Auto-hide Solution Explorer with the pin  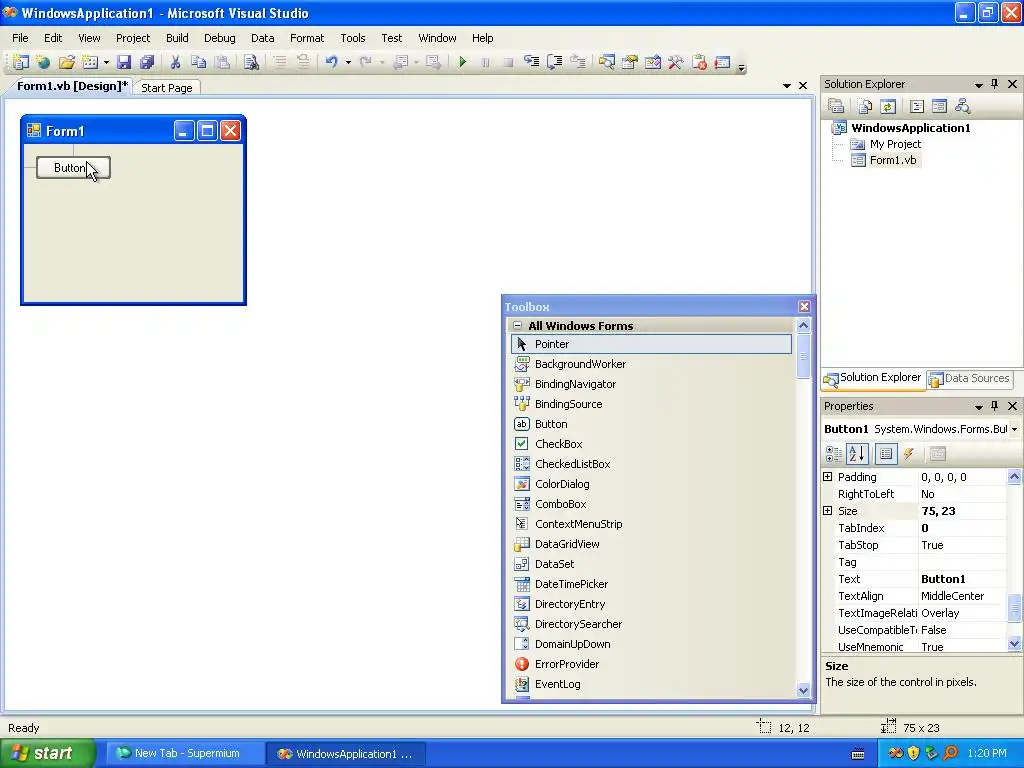tap(995, 84)
